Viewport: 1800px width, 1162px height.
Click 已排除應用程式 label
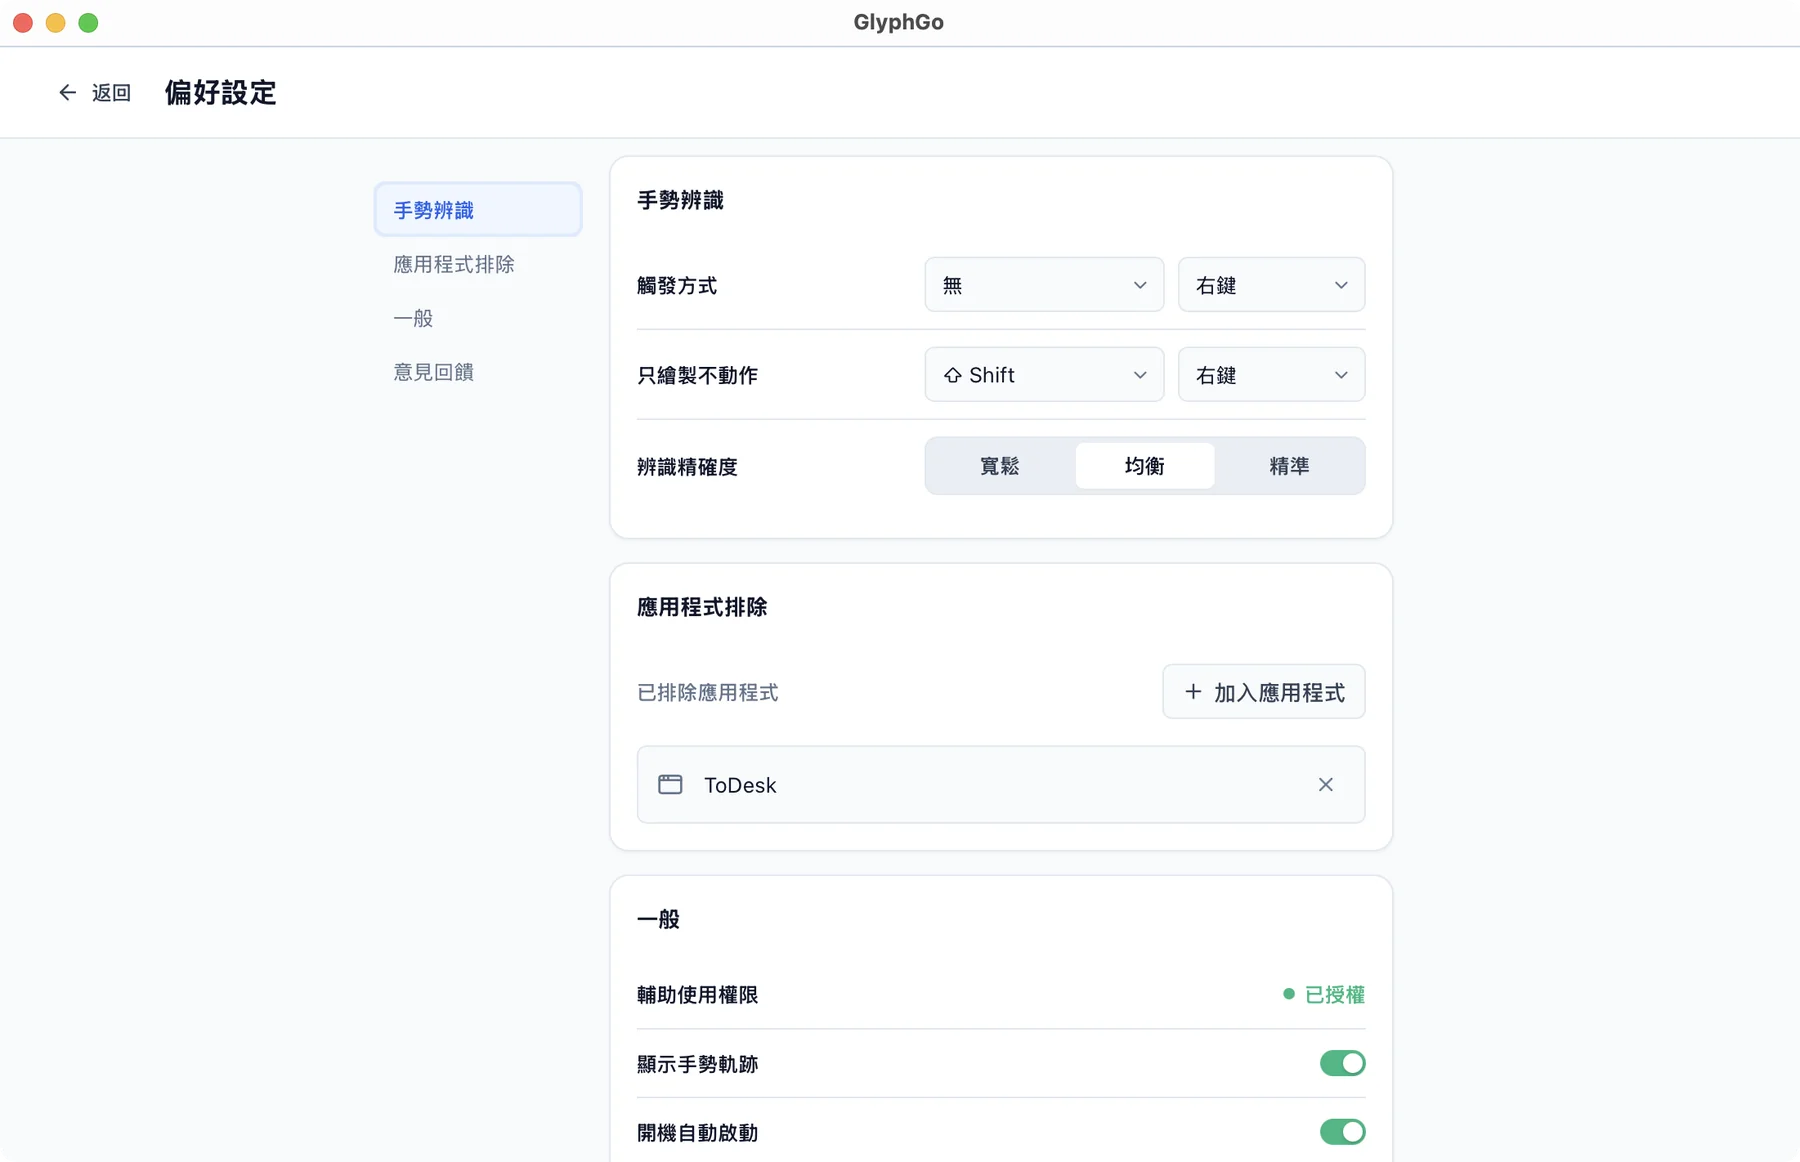point(708,692)
